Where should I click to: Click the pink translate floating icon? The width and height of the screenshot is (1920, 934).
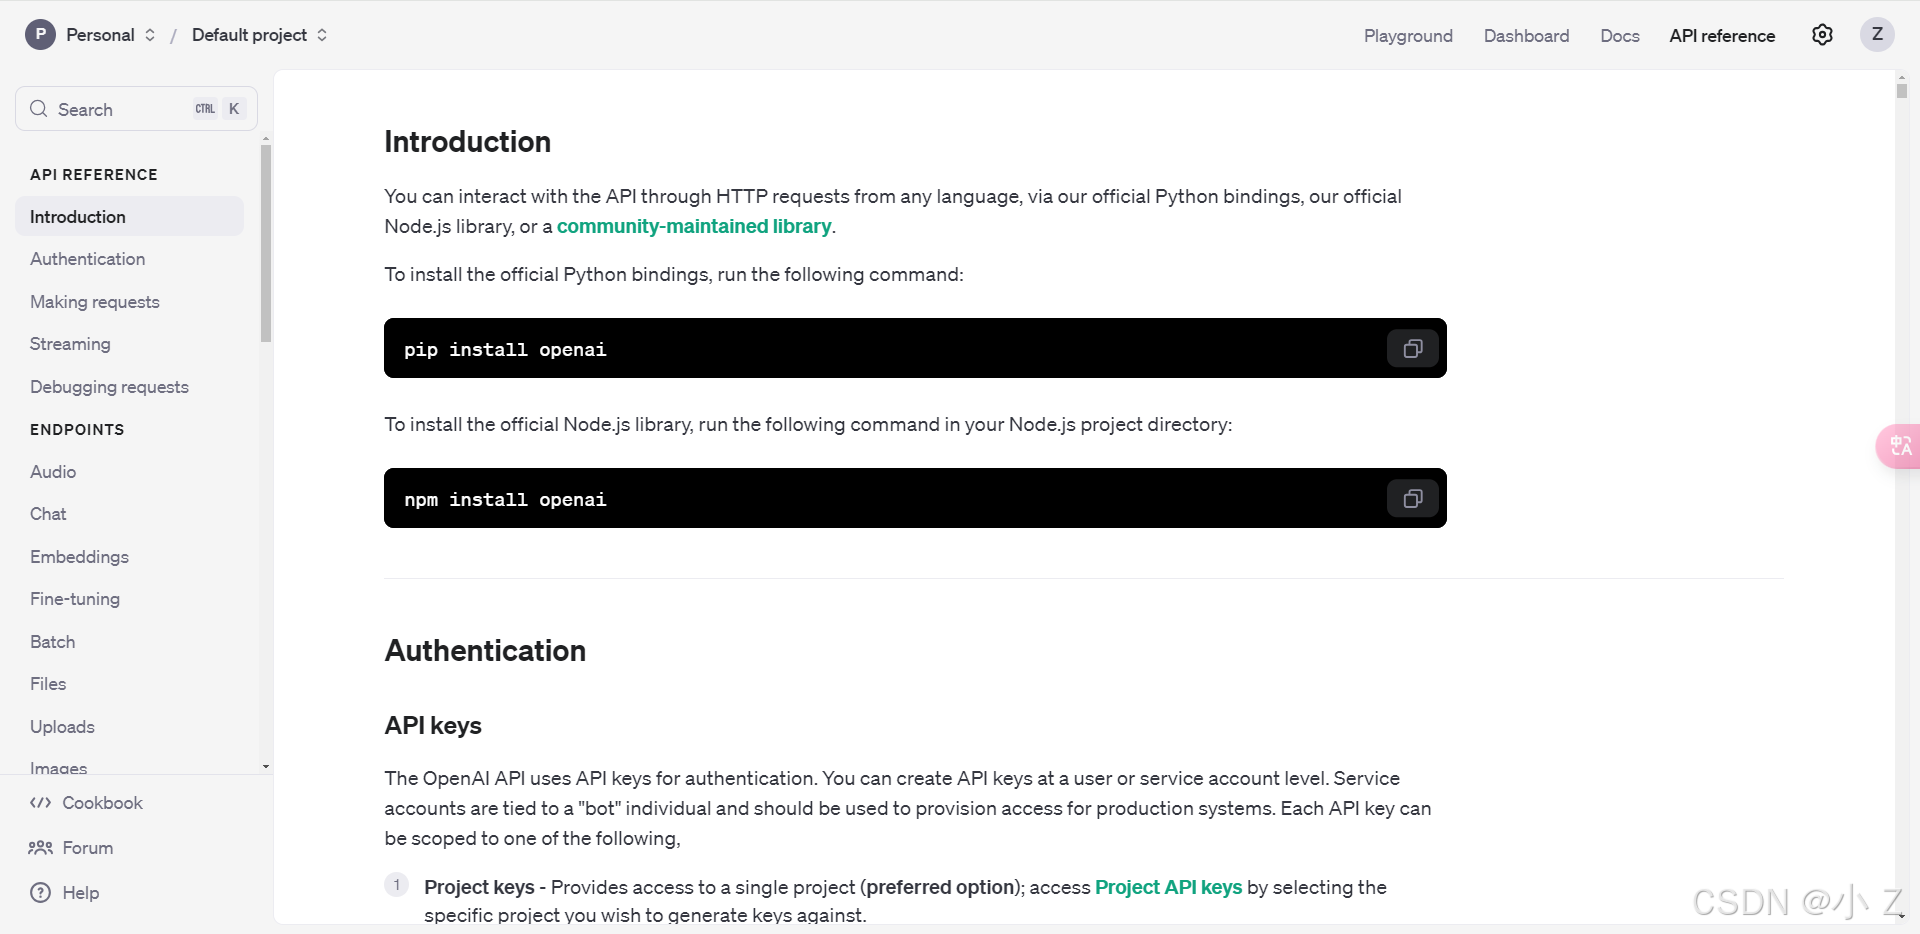pos(1898,446)
